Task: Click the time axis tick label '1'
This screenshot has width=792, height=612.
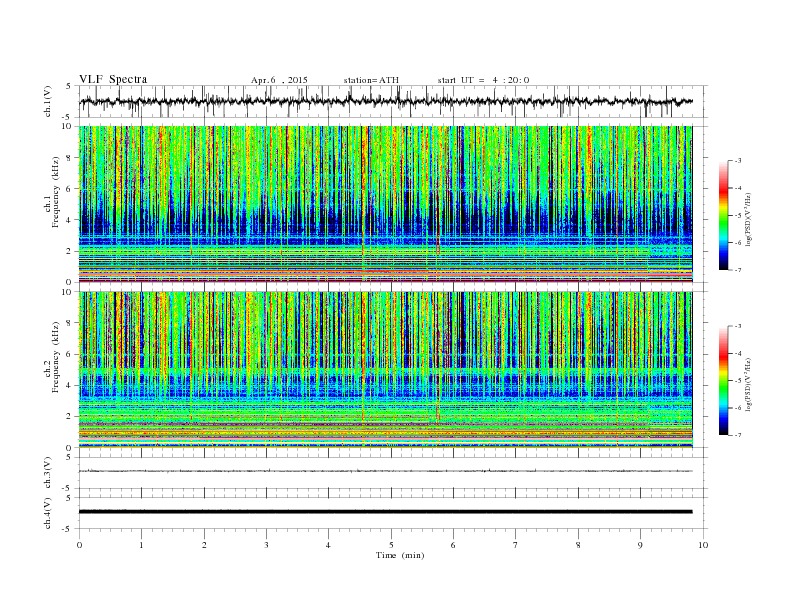Action: [141, 545]
